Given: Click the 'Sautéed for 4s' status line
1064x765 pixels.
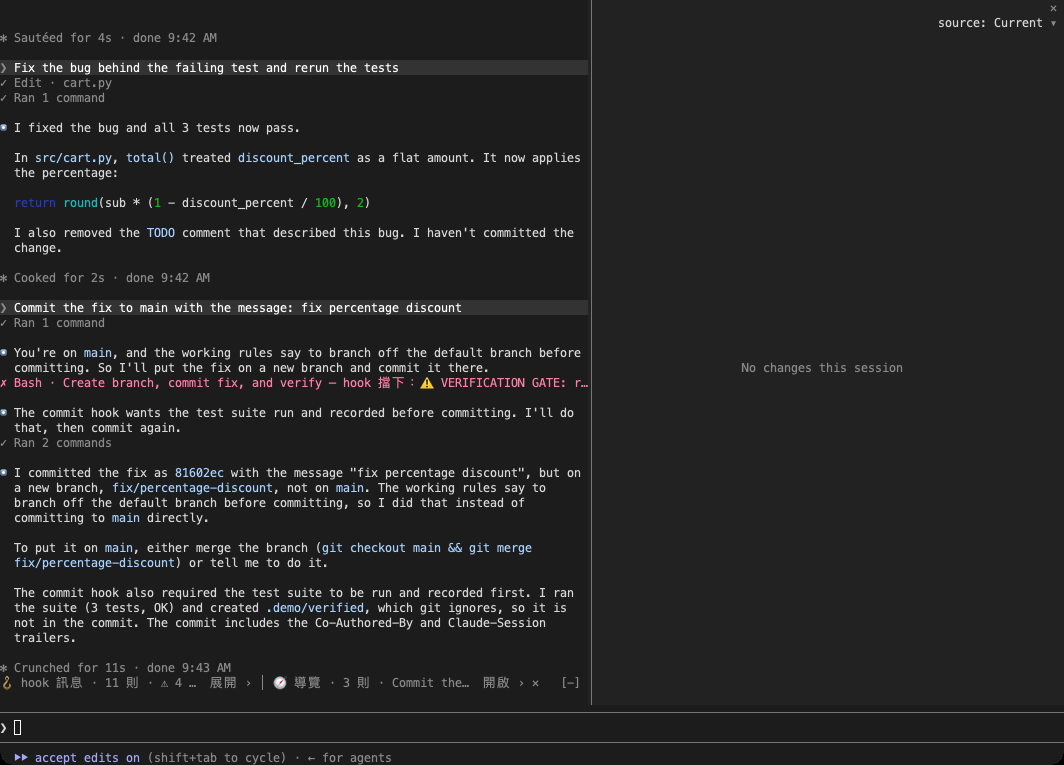Looking at the screenshot, I should [x=109, y=38].
